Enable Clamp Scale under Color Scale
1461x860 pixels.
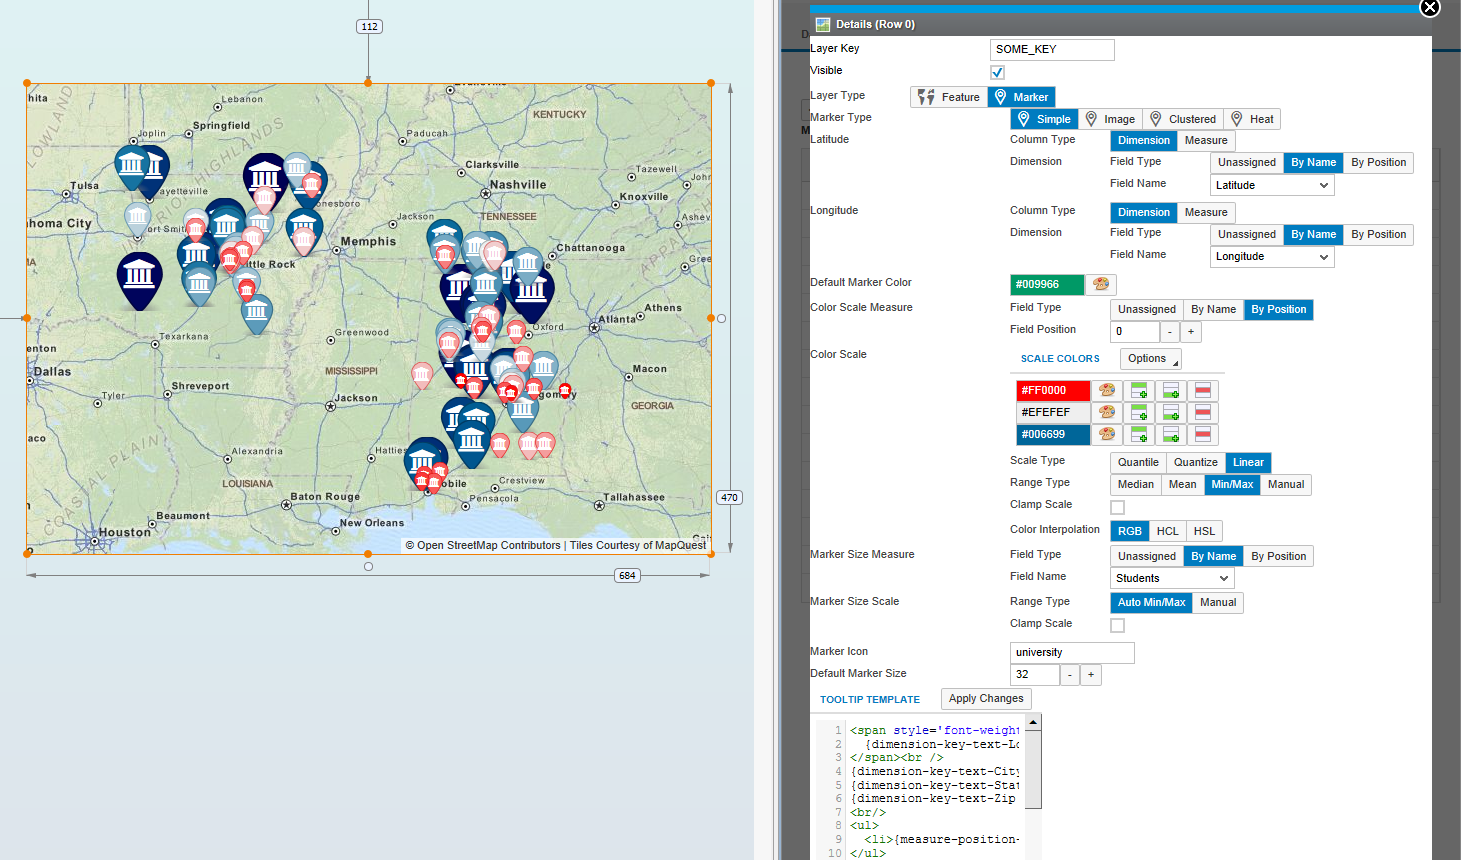[1117, 508]
